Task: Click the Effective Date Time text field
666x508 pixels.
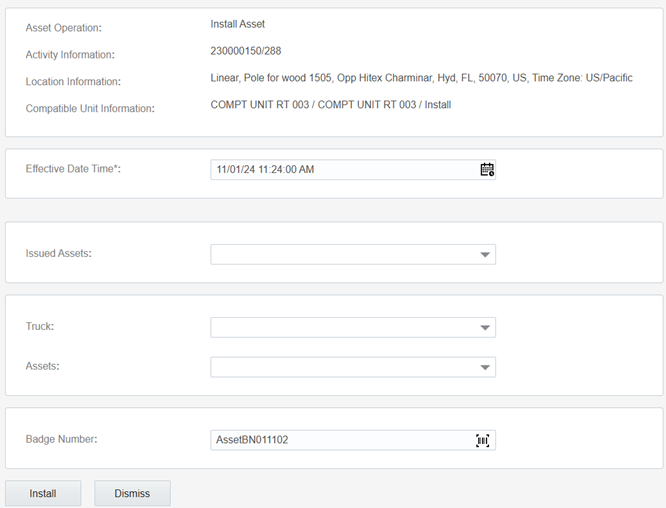Action: [x=353, y=169]
